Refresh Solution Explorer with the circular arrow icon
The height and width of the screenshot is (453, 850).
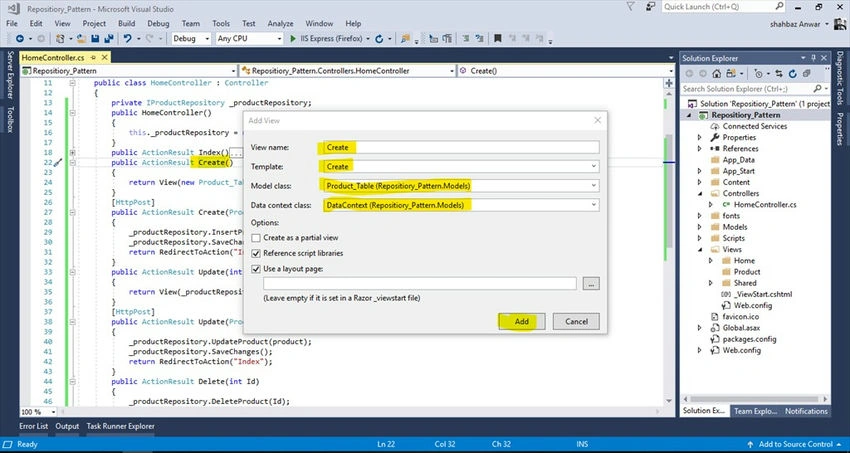[x=793, y=74]
